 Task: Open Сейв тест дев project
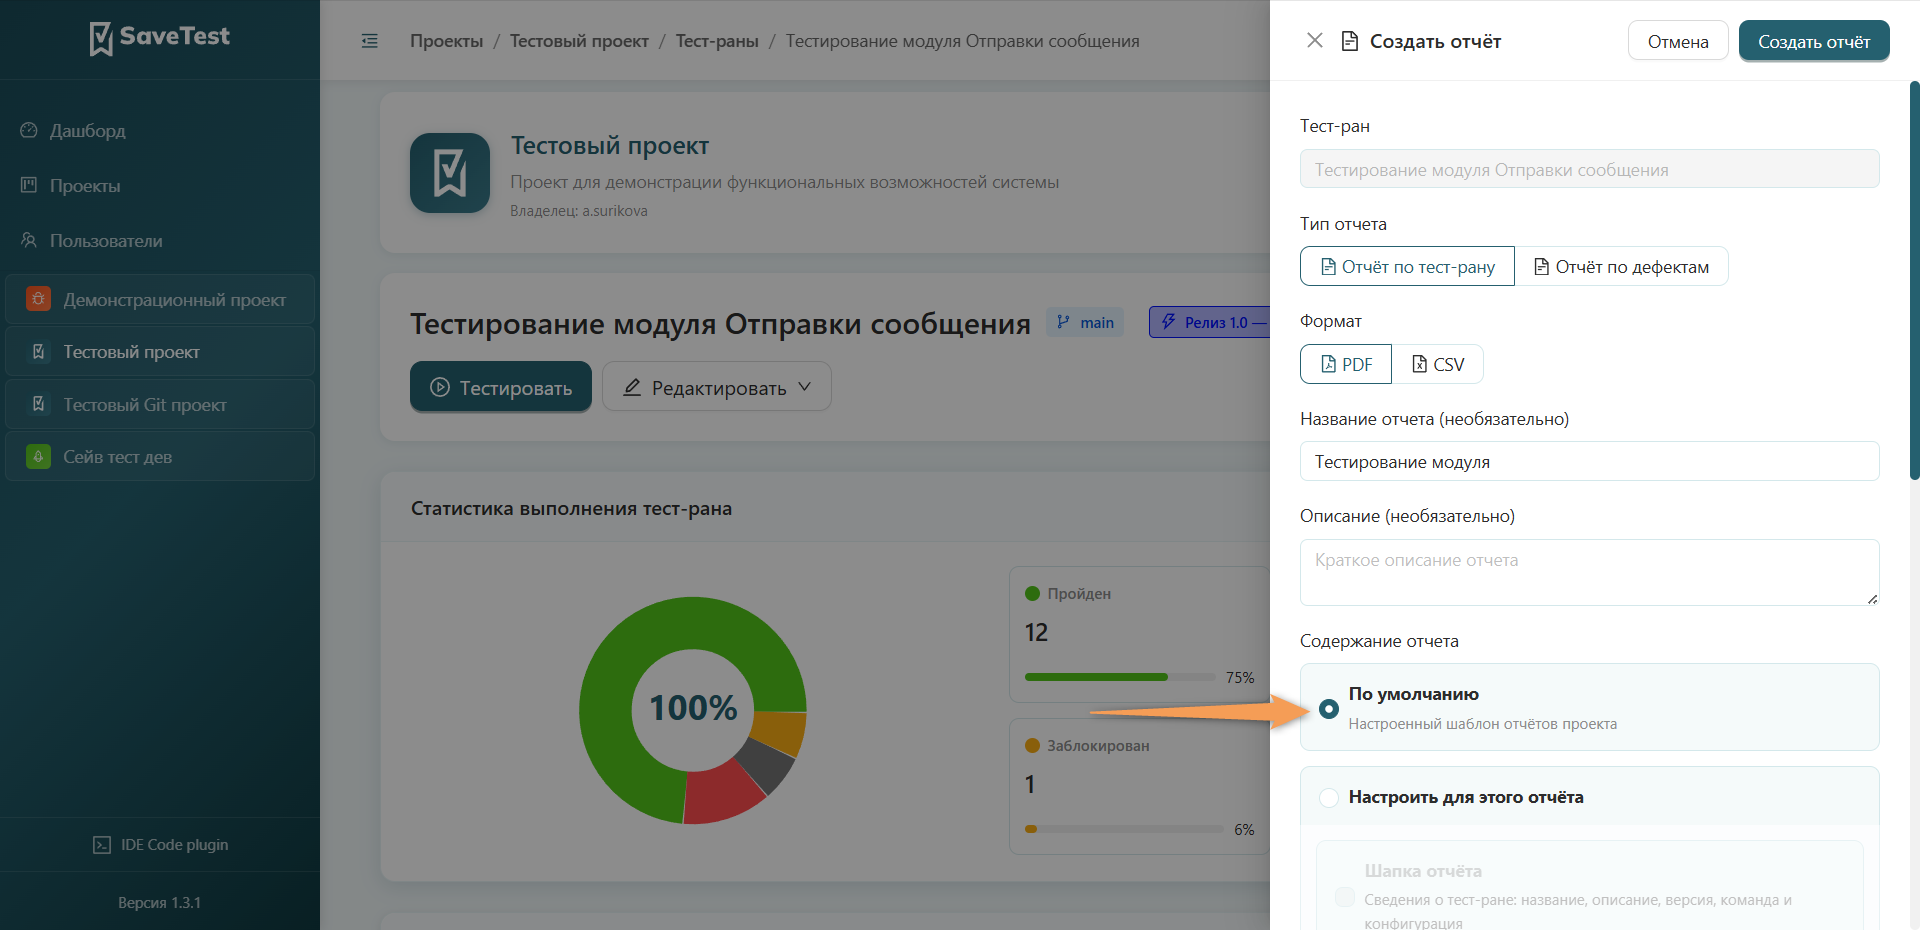click(160, 457)
